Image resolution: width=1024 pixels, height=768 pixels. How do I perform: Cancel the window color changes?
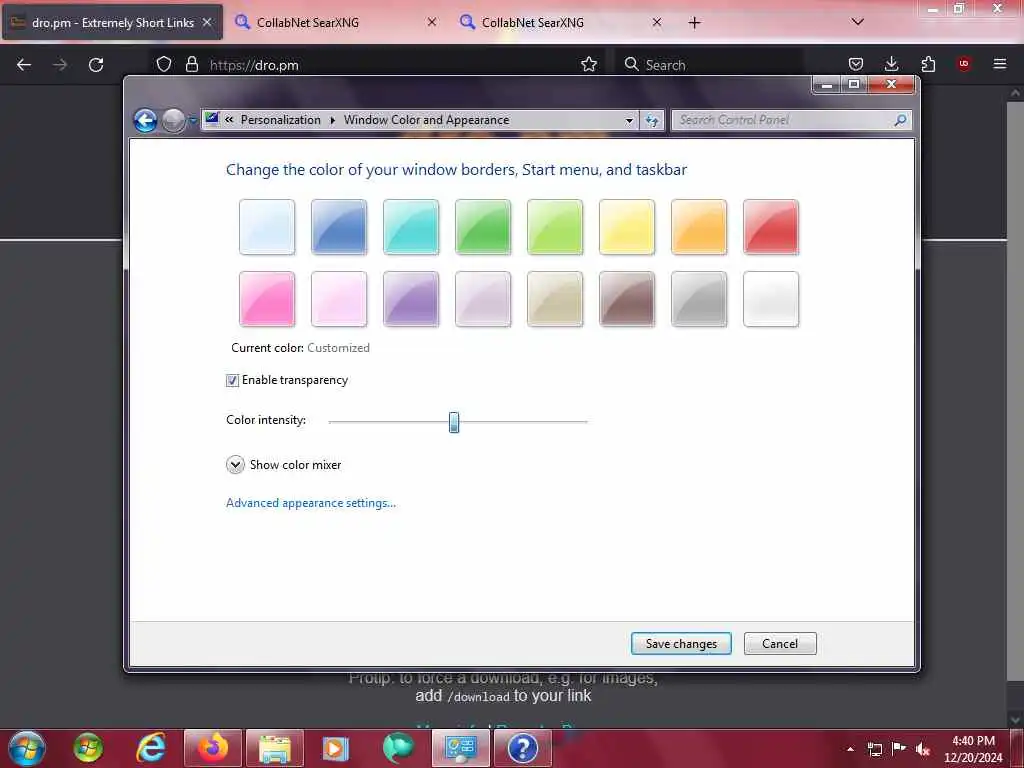(780, 643)
